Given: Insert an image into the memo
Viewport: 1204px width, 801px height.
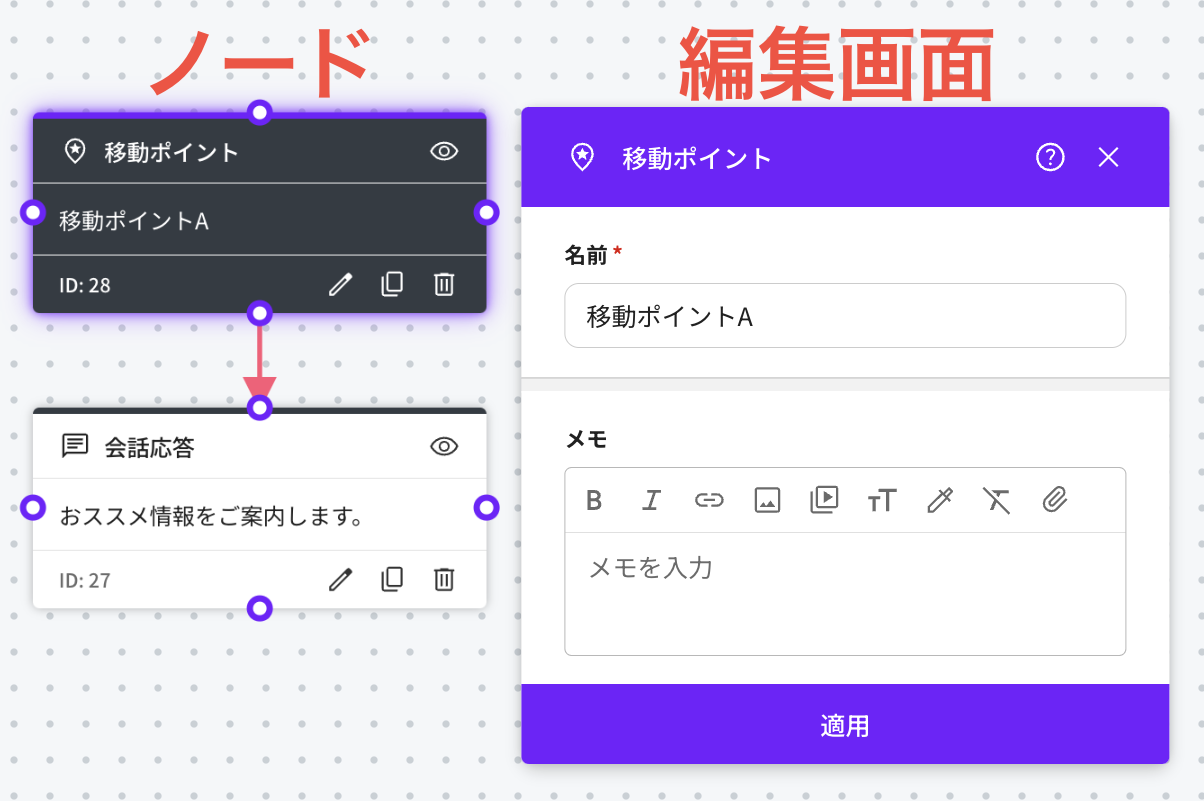Looking at the screenshot, I should point(767,500).
